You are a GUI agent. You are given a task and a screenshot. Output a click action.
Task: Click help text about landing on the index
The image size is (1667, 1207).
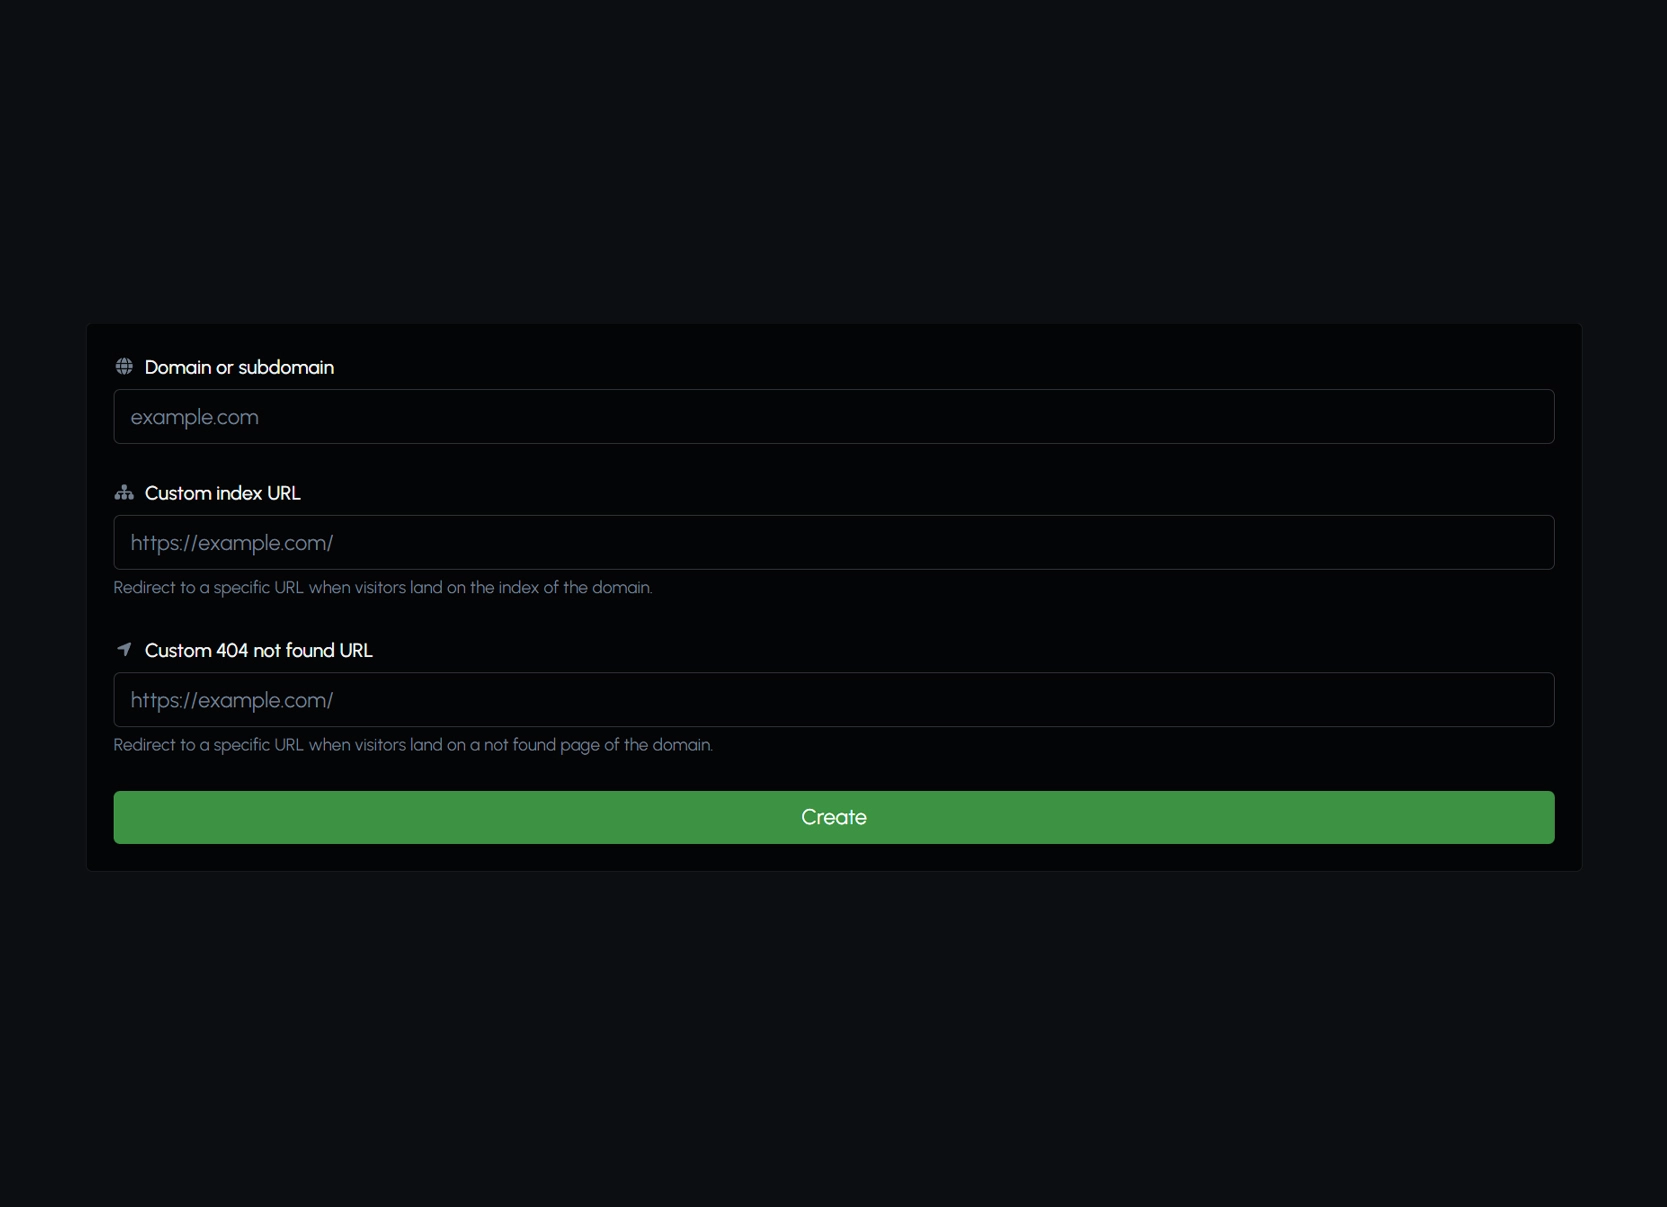click(383, 588)
